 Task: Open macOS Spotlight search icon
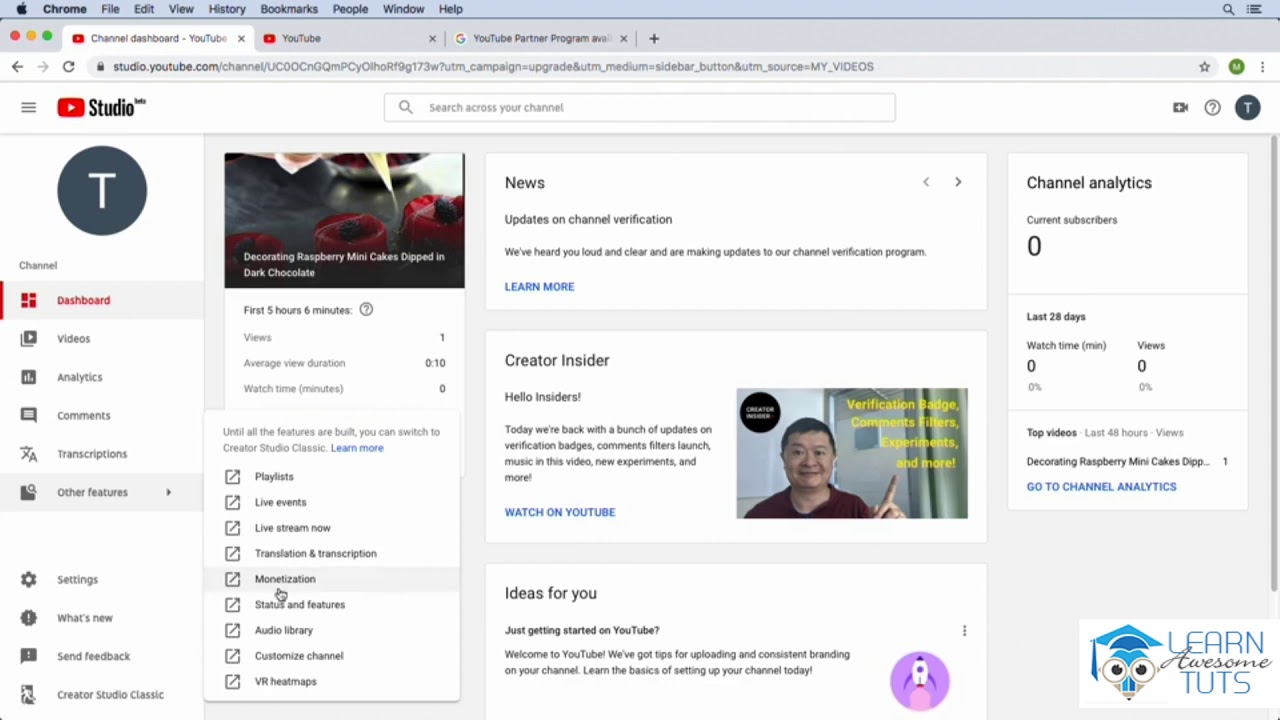1228,9
